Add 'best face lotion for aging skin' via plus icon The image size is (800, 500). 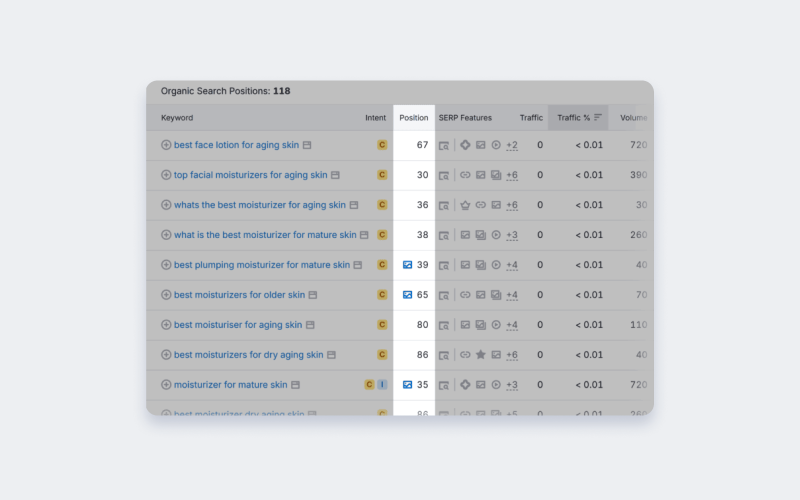[166, 145]
